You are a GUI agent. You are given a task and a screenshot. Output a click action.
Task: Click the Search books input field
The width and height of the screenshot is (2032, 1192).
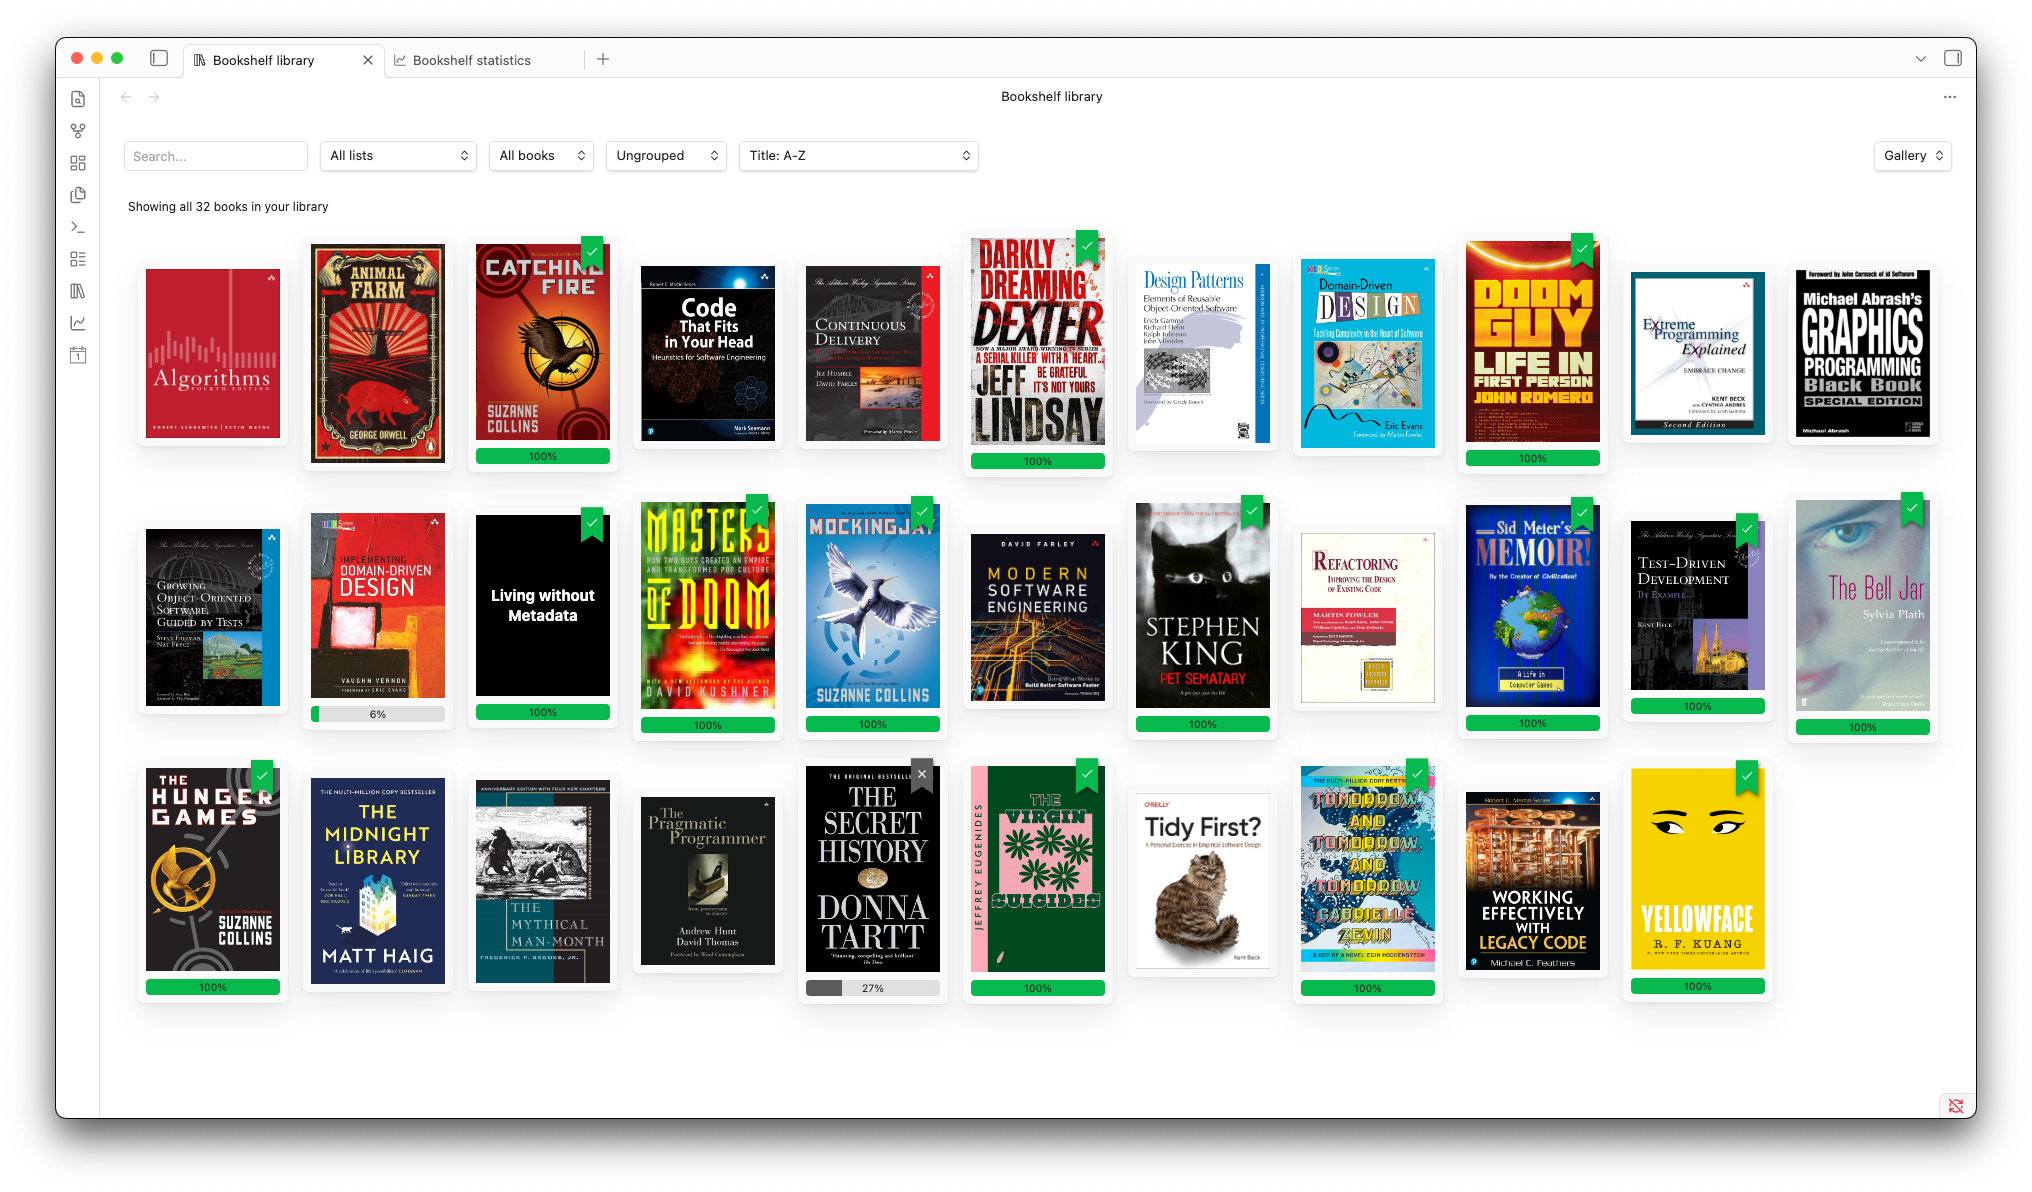216,156
